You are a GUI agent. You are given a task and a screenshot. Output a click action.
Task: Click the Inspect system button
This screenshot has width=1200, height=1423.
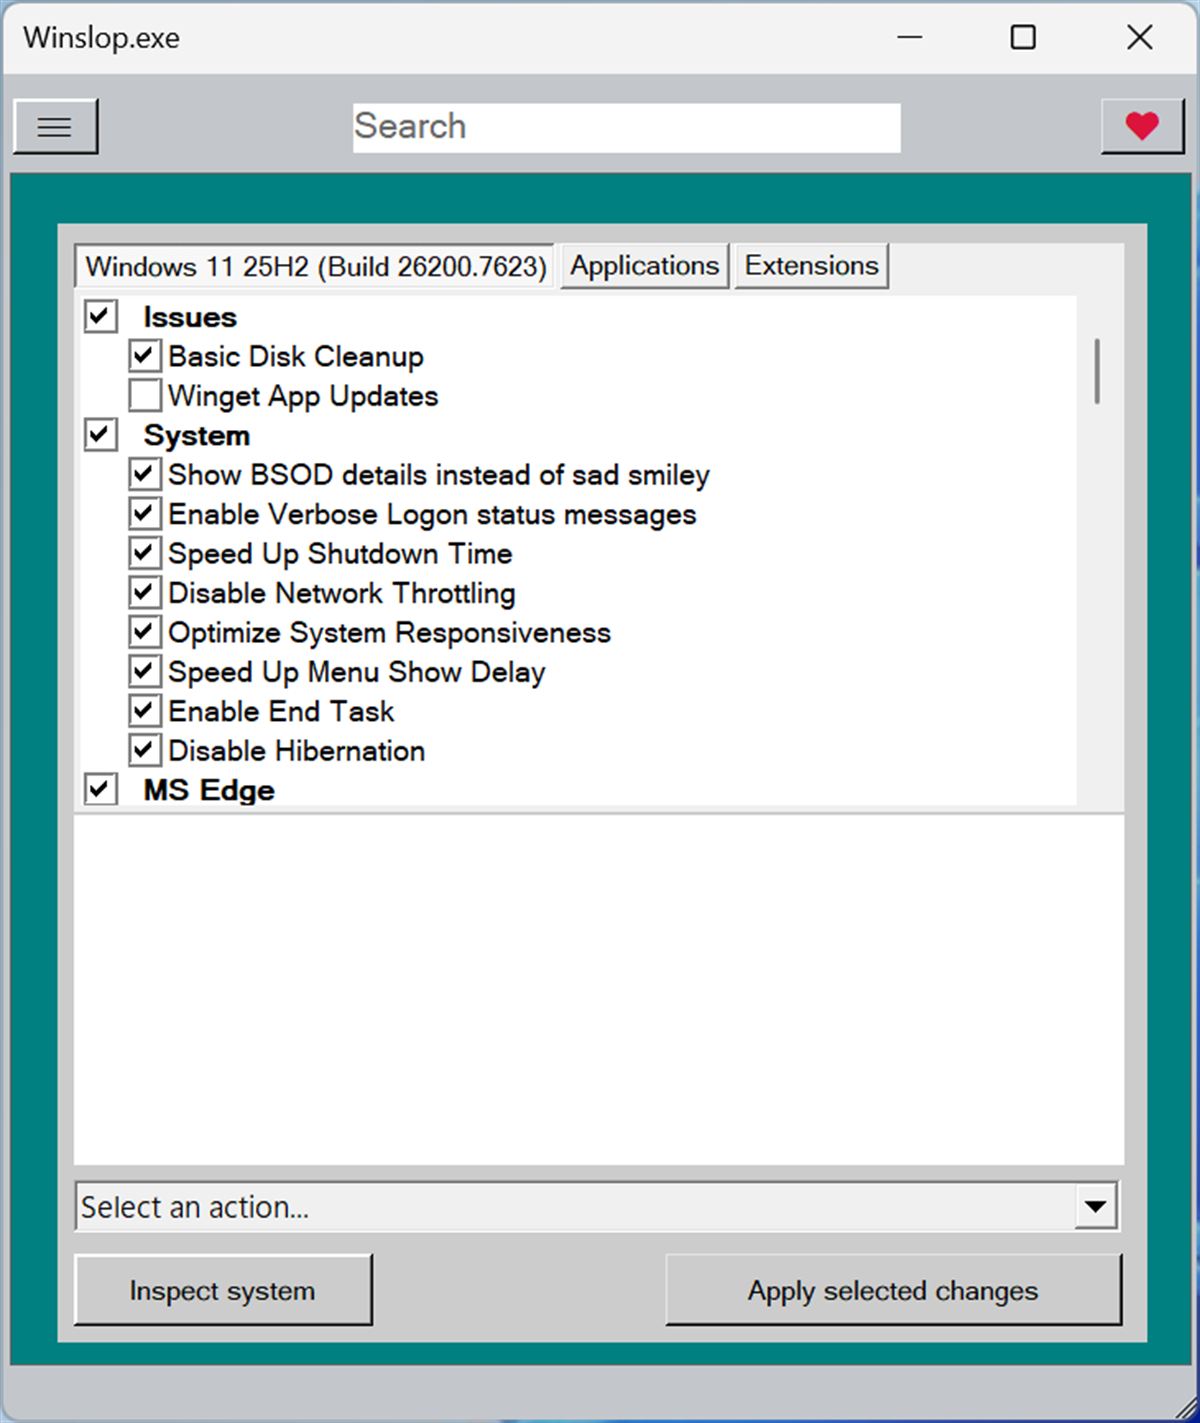pos(223,1291)
